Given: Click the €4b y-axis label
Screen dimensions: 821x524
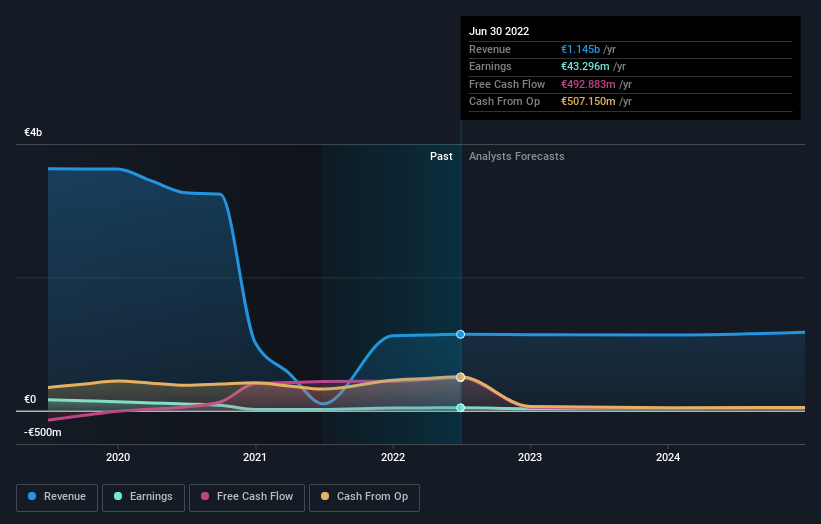Looking at the screenshot, I should (x=33, y=132).
